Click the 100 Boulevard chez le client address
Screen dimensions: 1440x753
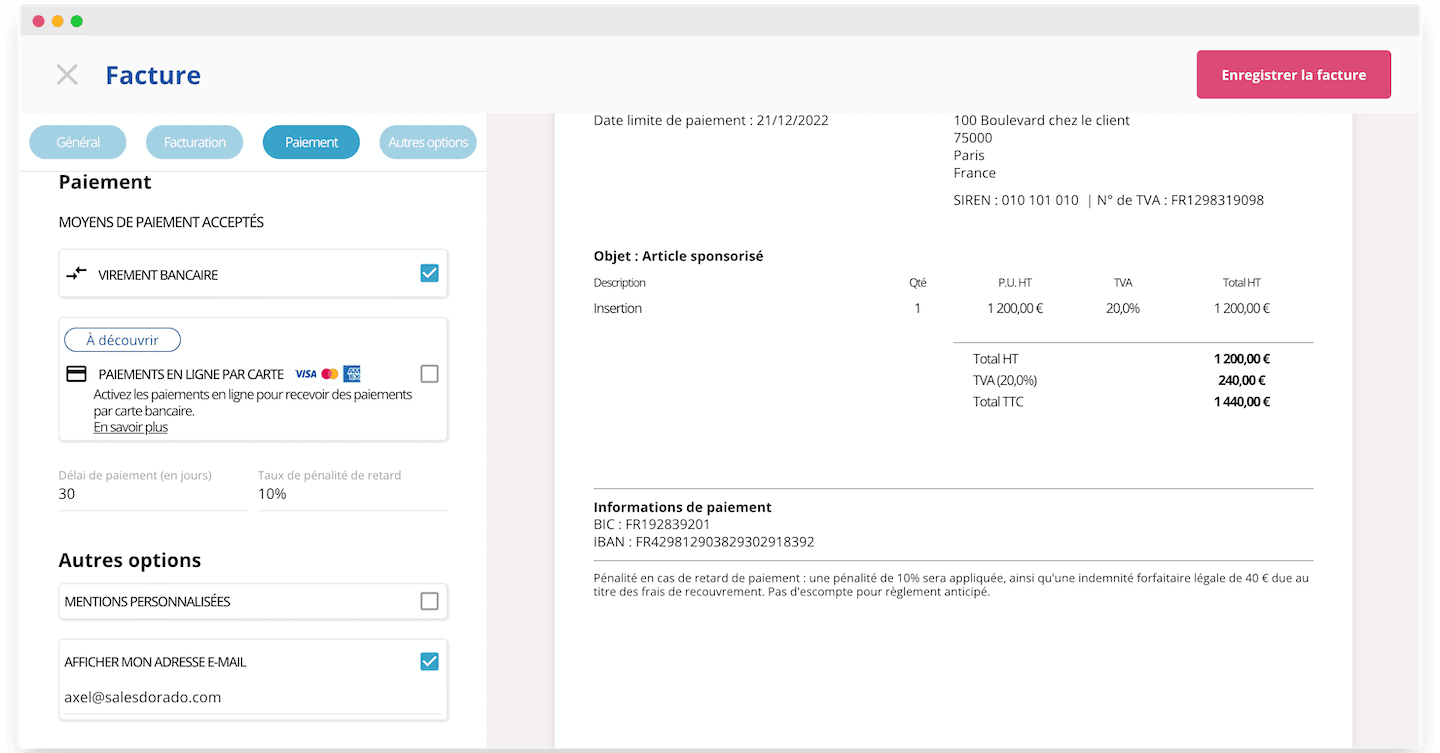pos(1042,120)
